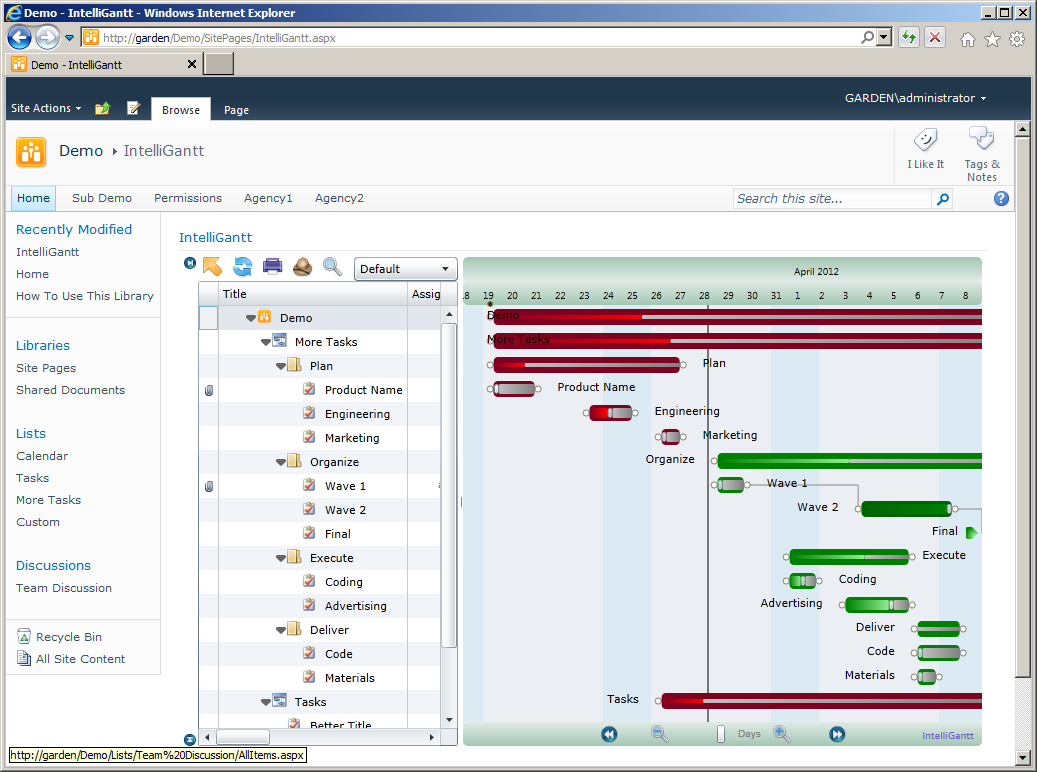Select the Title column header

click(x=312, y=294)
